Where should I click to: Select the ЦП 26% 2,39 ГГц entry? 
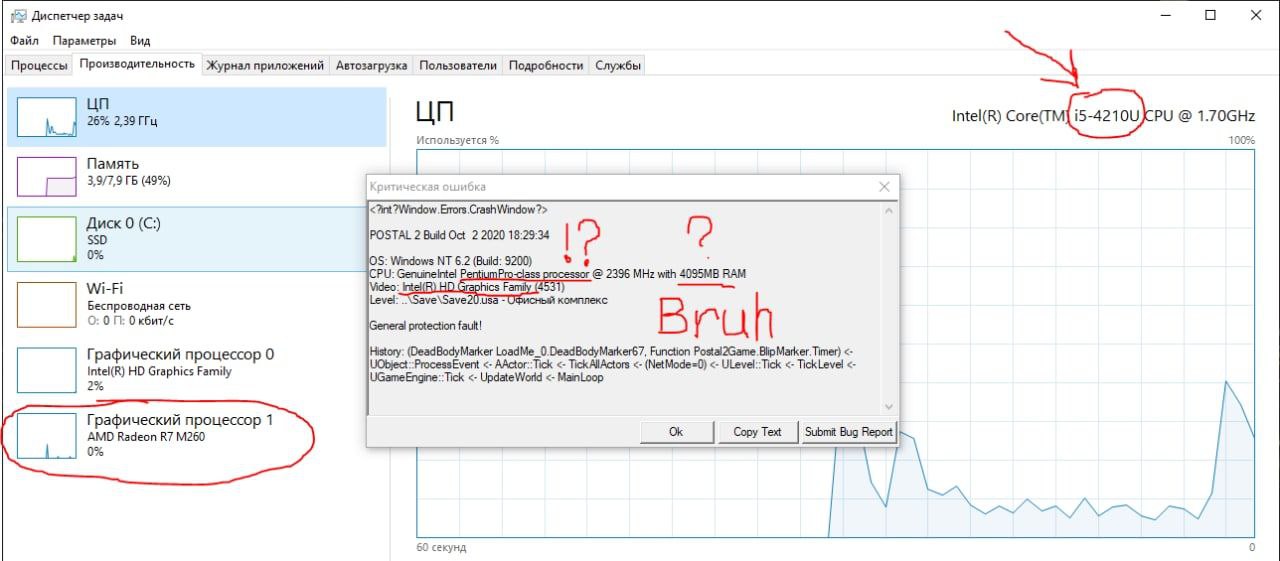coord(196,117)
